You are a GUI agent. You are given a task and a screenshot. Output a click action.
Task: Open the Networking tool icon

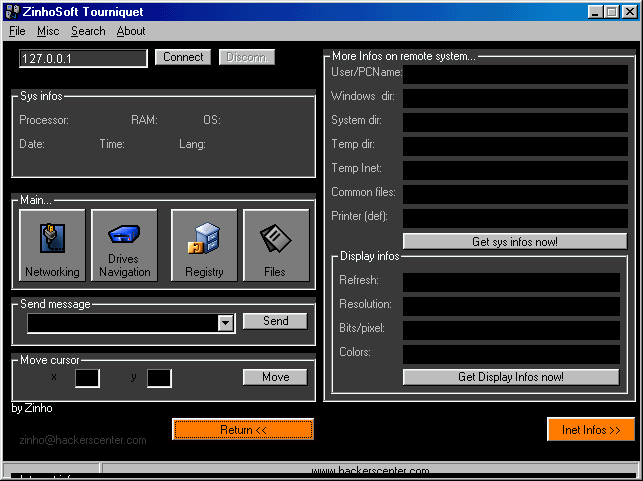click(51, 245)
